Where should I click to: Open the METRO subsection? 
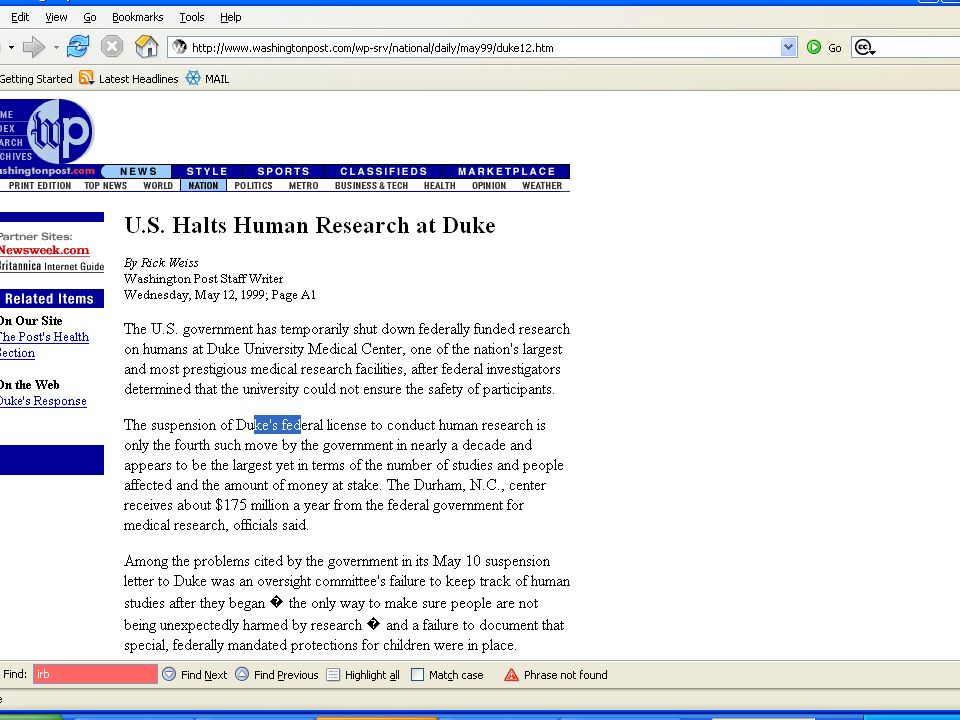(304, 186)
